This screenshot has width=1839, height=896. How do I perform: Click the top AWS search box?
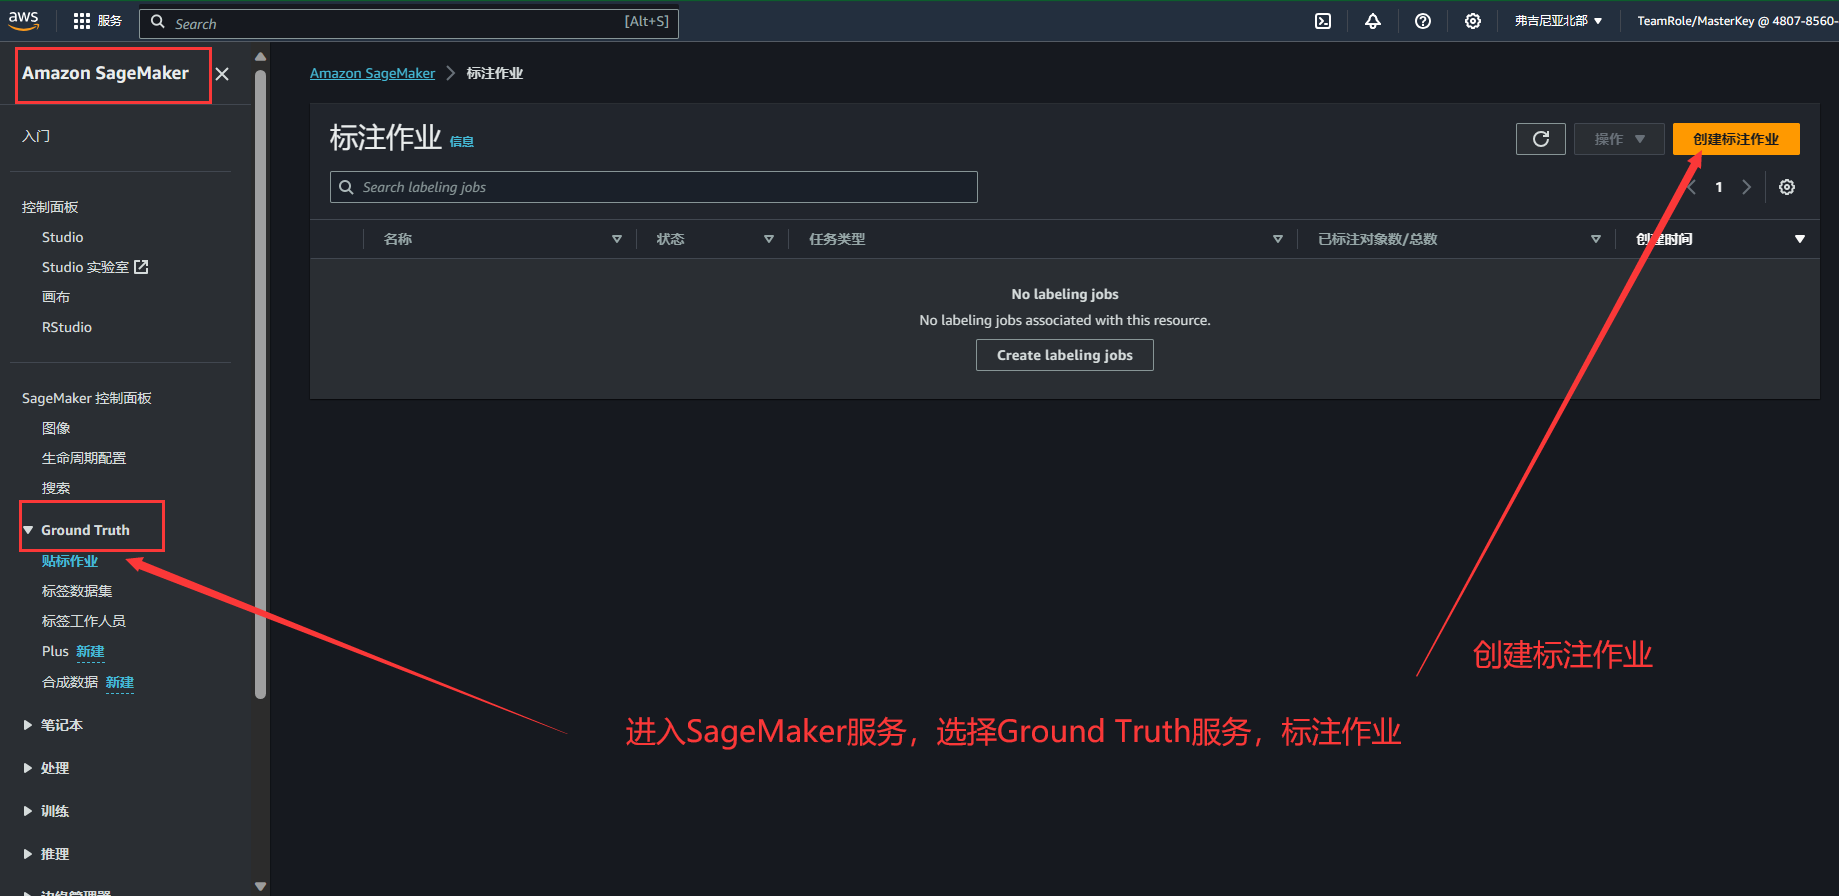pyautogui.click(x=408, y=23)
